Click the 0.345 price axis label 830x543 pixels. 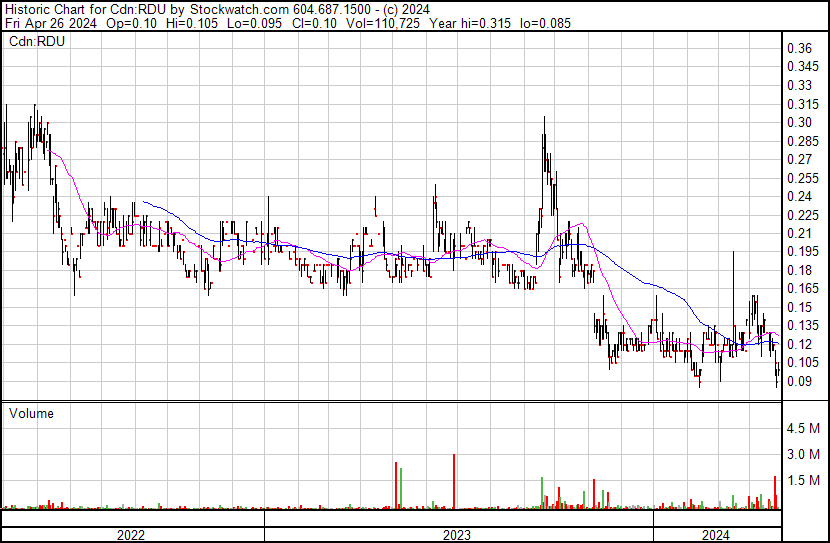click(803, 67)
